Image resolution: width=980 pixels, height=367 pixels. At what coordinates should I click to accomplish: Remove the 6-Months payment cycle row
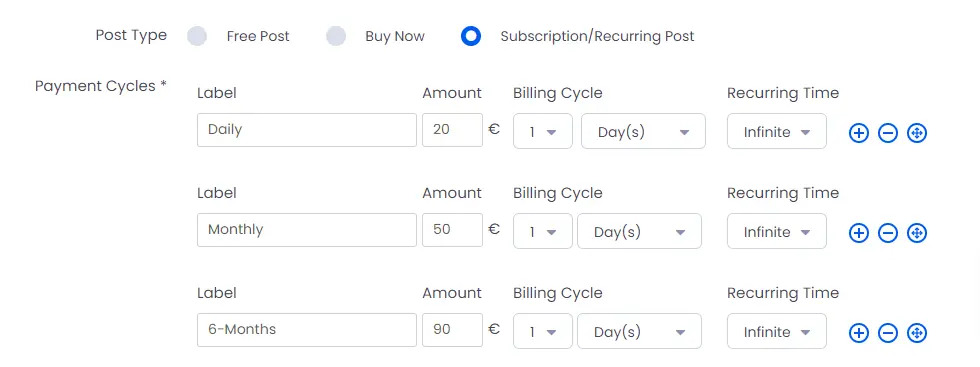(x=888, y=333)
